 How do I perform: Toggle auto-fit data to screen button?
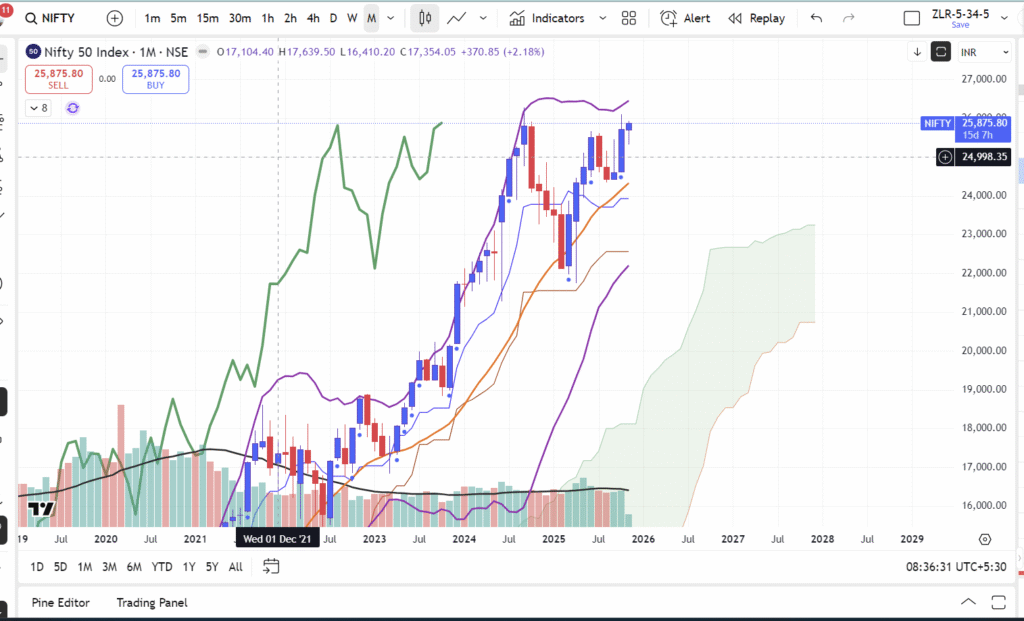940,52
